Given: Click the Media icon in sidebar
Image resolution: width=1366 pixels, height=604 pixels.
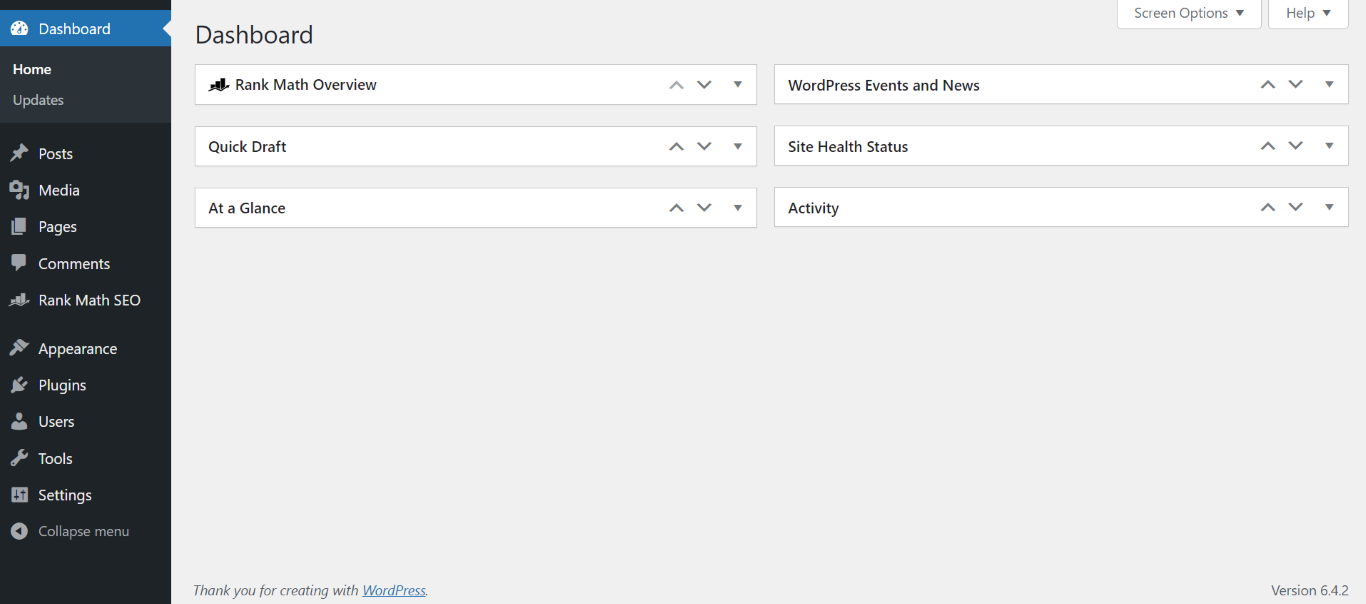Looking at the screenshot, I should (19, 190).
